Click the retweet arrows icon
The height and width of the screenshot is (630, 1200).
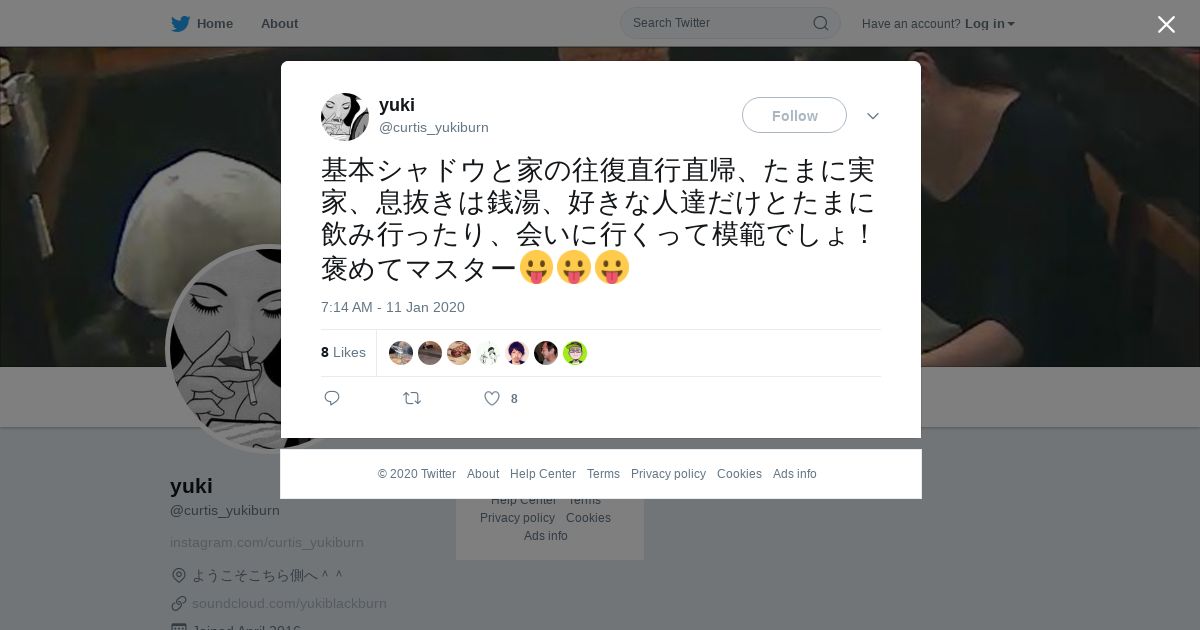(x=412, y=398)
